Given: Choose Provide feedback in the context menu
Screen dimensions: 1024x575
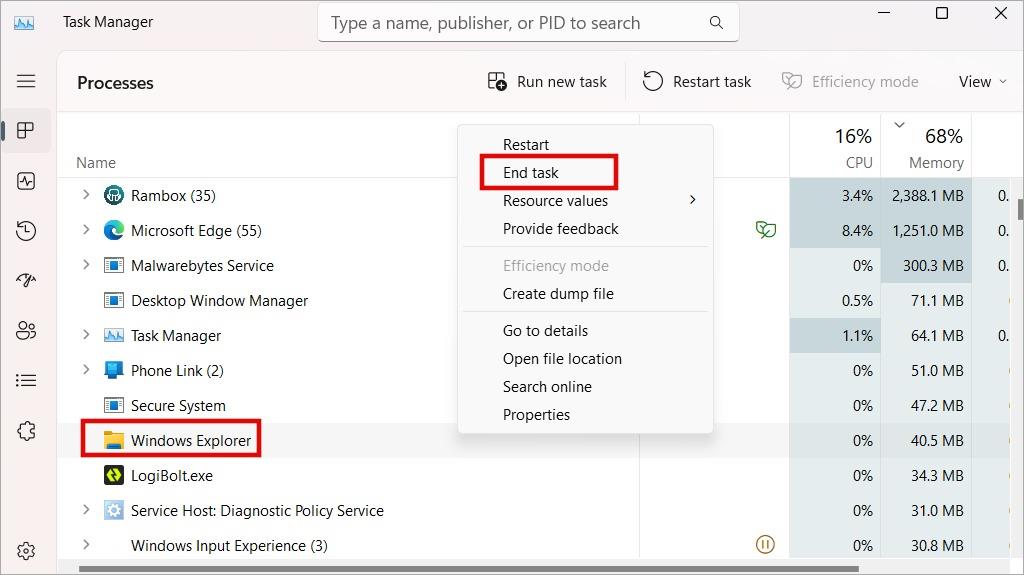Looking at the screenshot, I should click(585, 229).
